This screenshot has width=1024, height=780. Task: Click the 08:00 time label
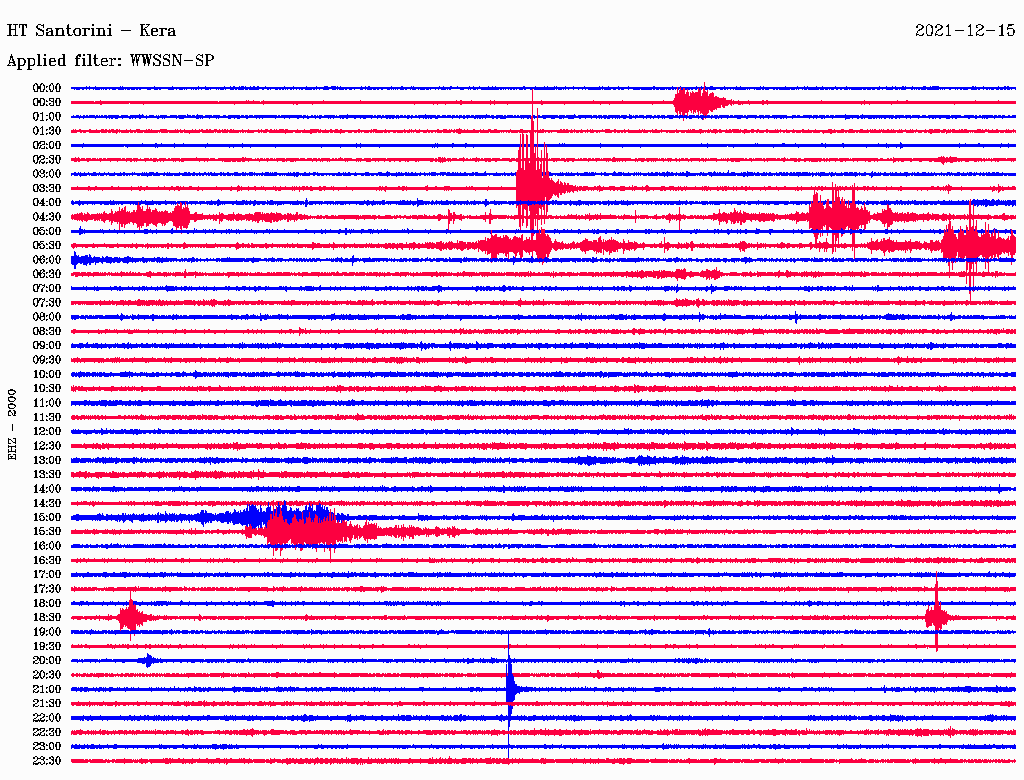coord(47,317)
